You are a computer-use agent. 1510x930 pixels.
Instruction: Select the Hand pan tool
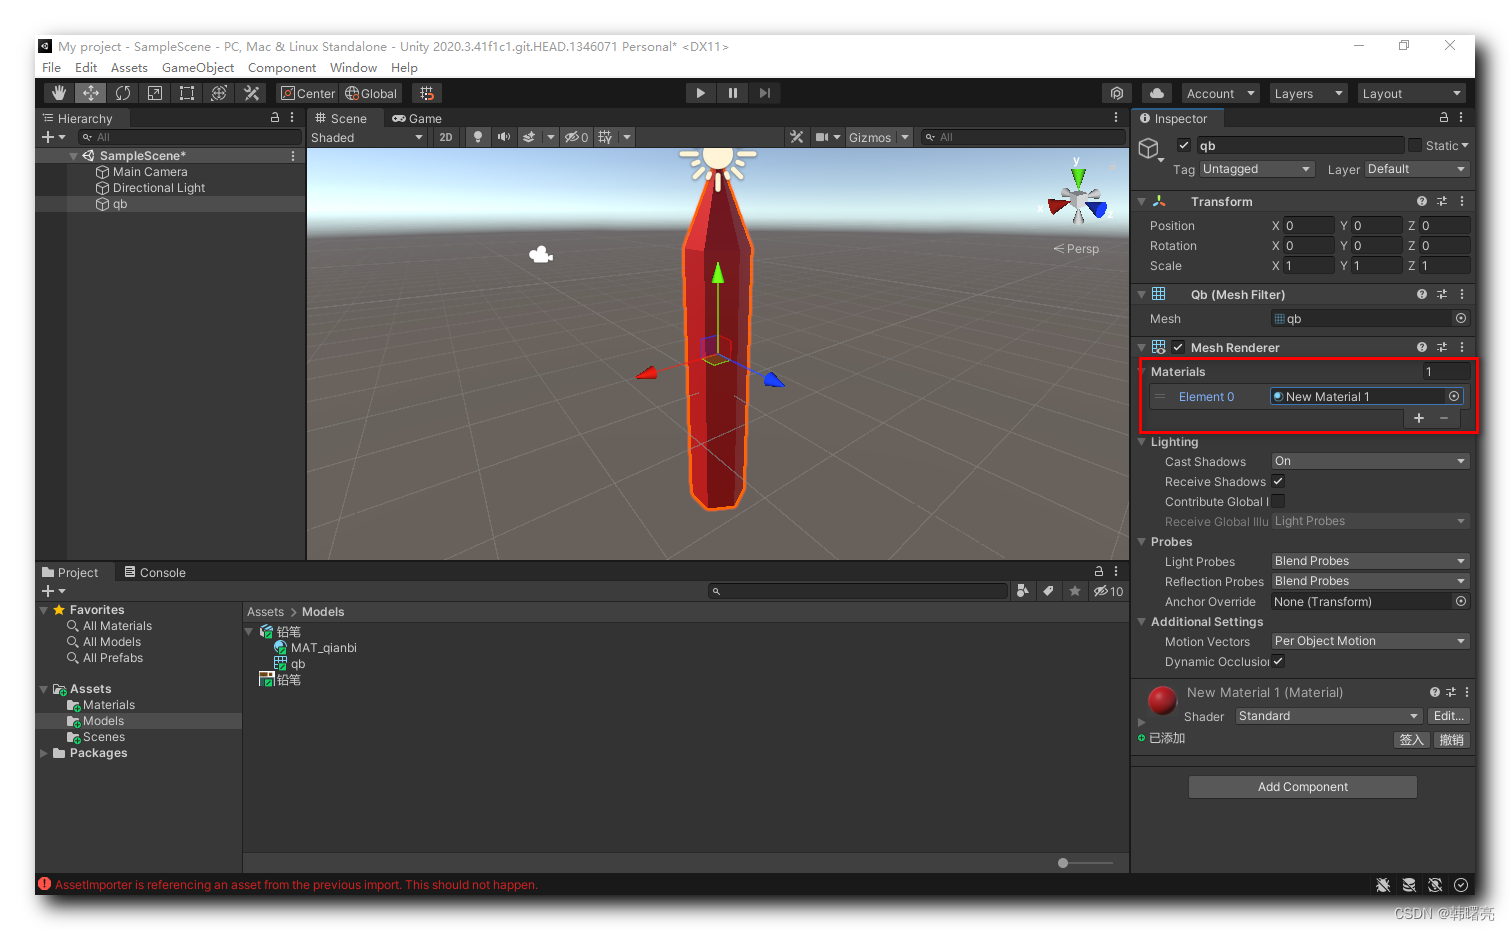coord(58,92)
